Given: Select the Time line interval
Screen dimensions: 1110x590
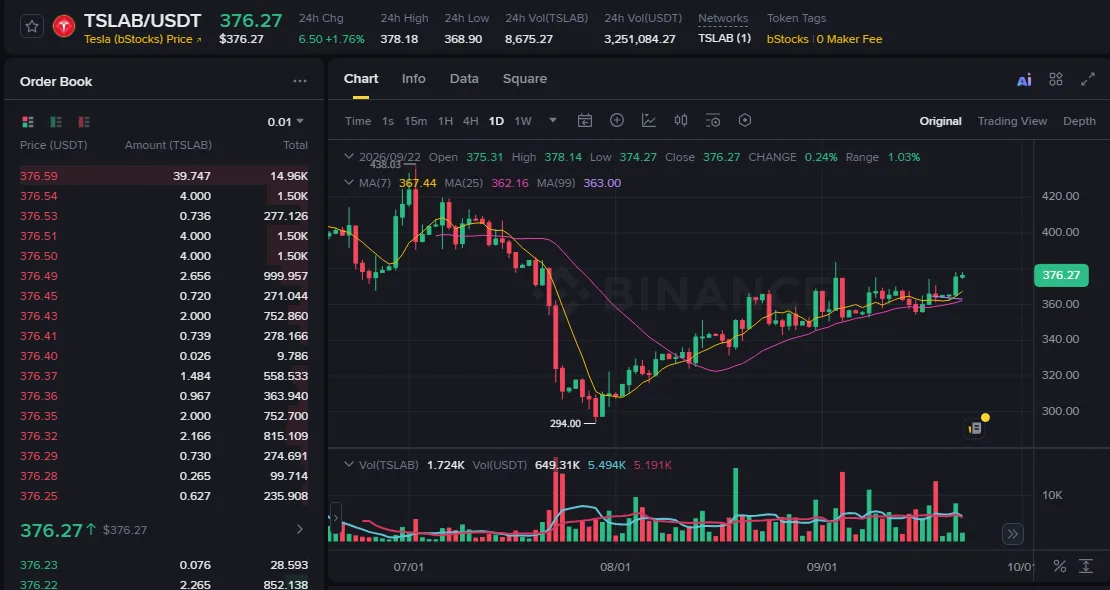Looking at the screenshot, I should point(357,121).
